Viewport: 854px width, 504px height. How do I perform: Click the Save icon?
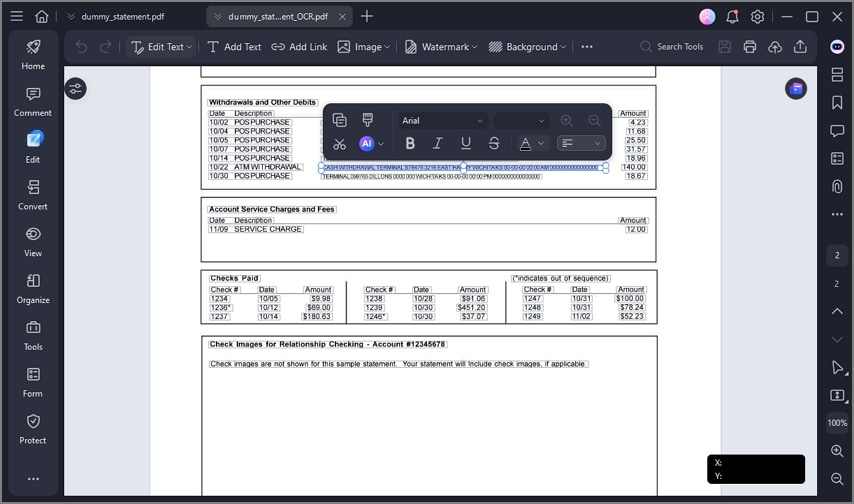point(724,47)
